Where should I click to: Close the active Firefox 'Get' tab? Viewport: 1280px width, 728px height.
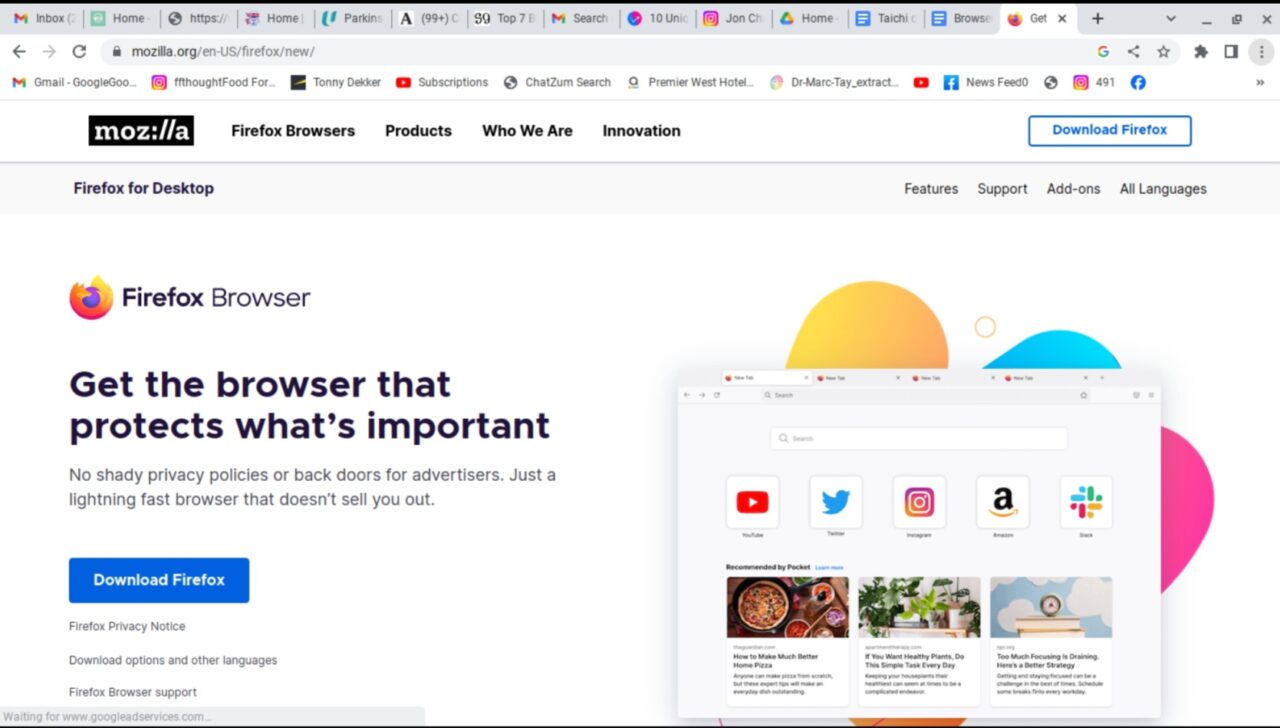(x=1062, y=18)
